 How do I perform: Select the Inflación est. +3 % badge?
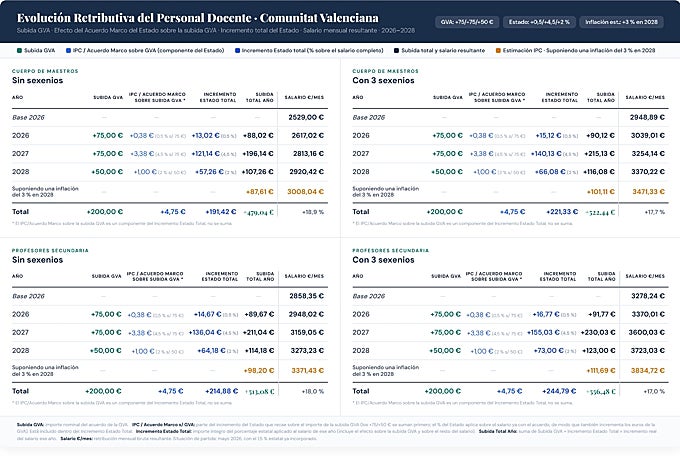[621, 22]
